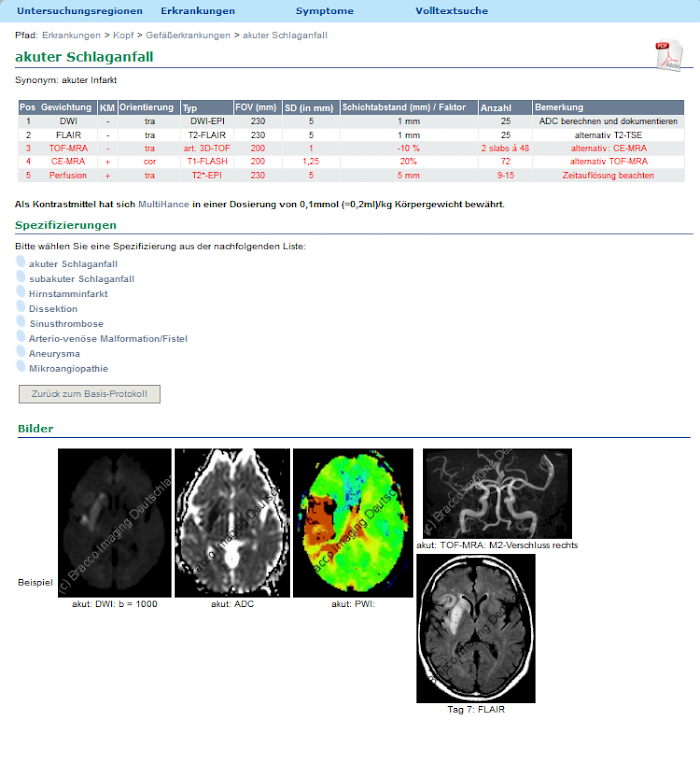Image resolution: width=700 pixels, height=777 pixels.
Task: Open the DWI b=1000 image thumbnail
Action: [114, 523]
